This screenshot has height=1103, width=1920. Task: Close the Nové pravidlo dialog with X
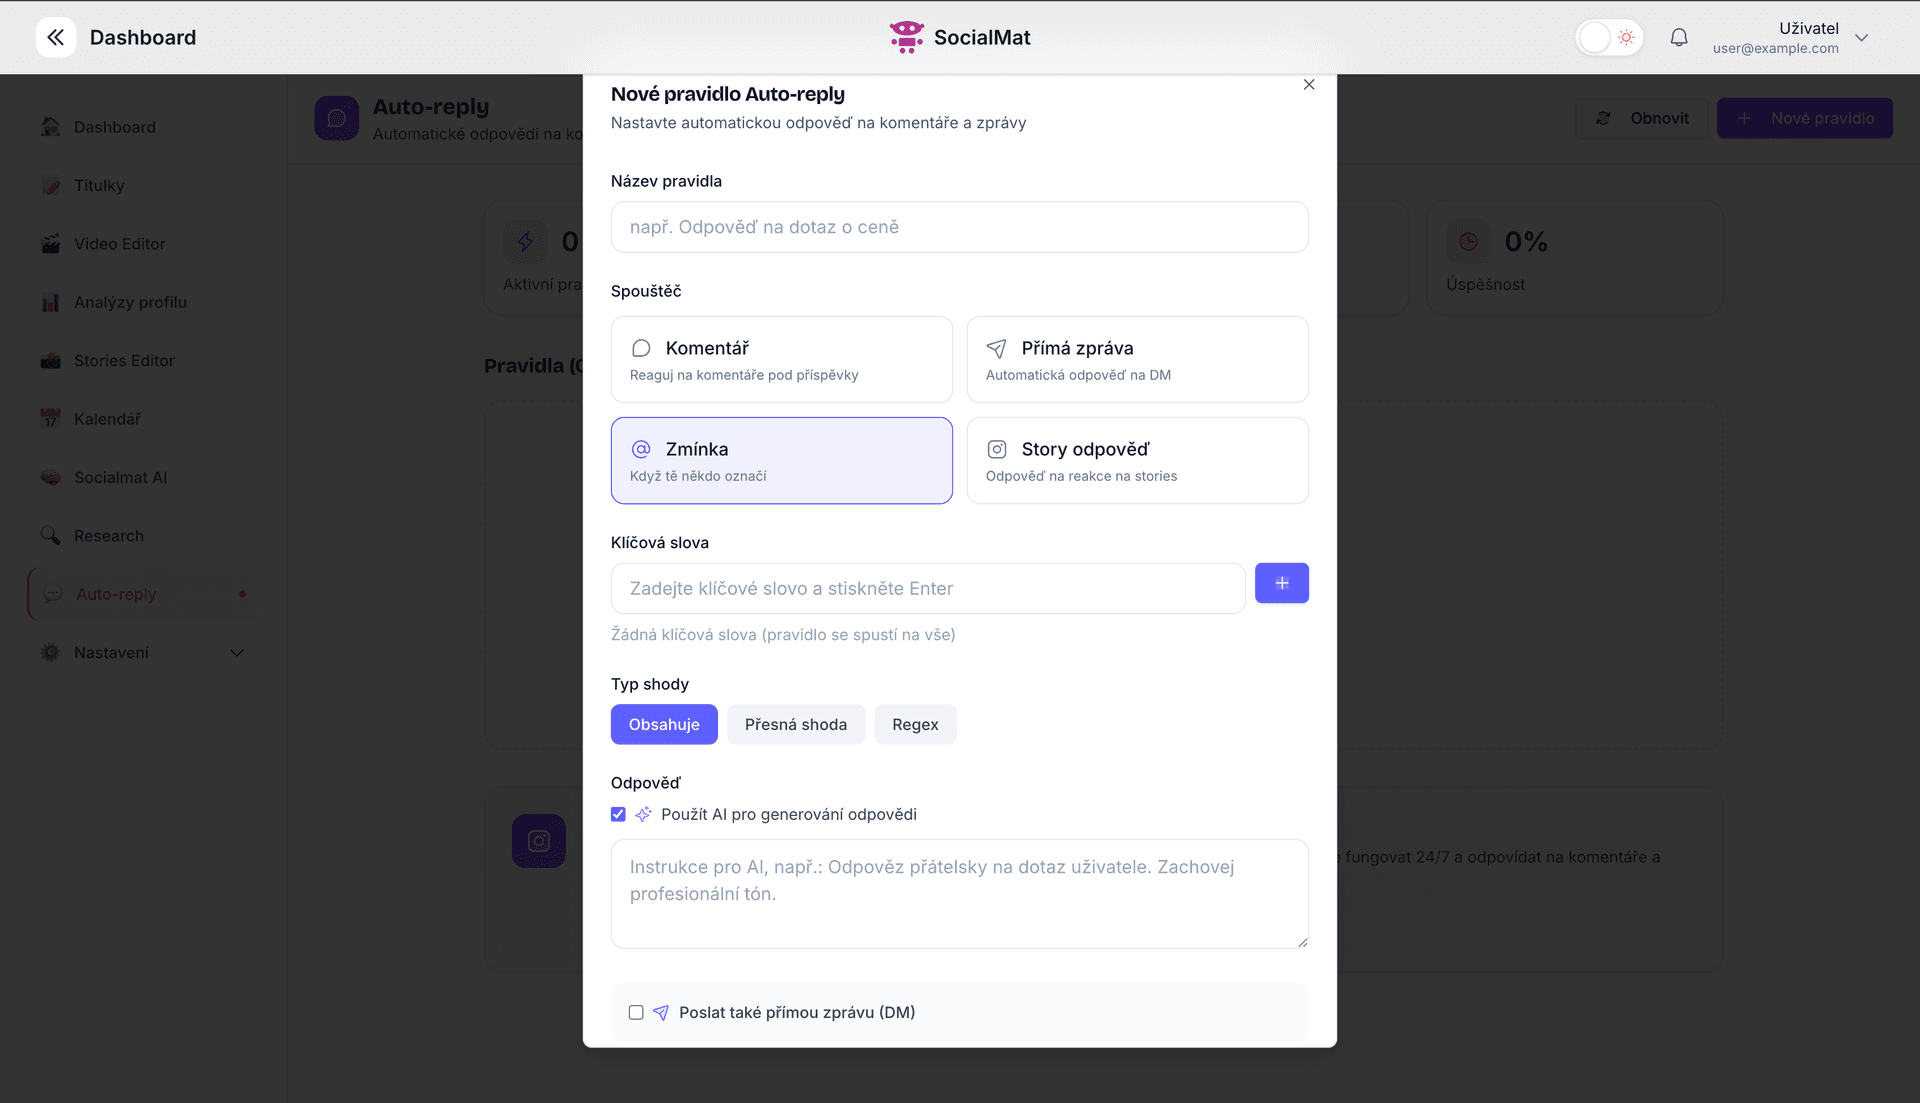[x=1309, y=85]
